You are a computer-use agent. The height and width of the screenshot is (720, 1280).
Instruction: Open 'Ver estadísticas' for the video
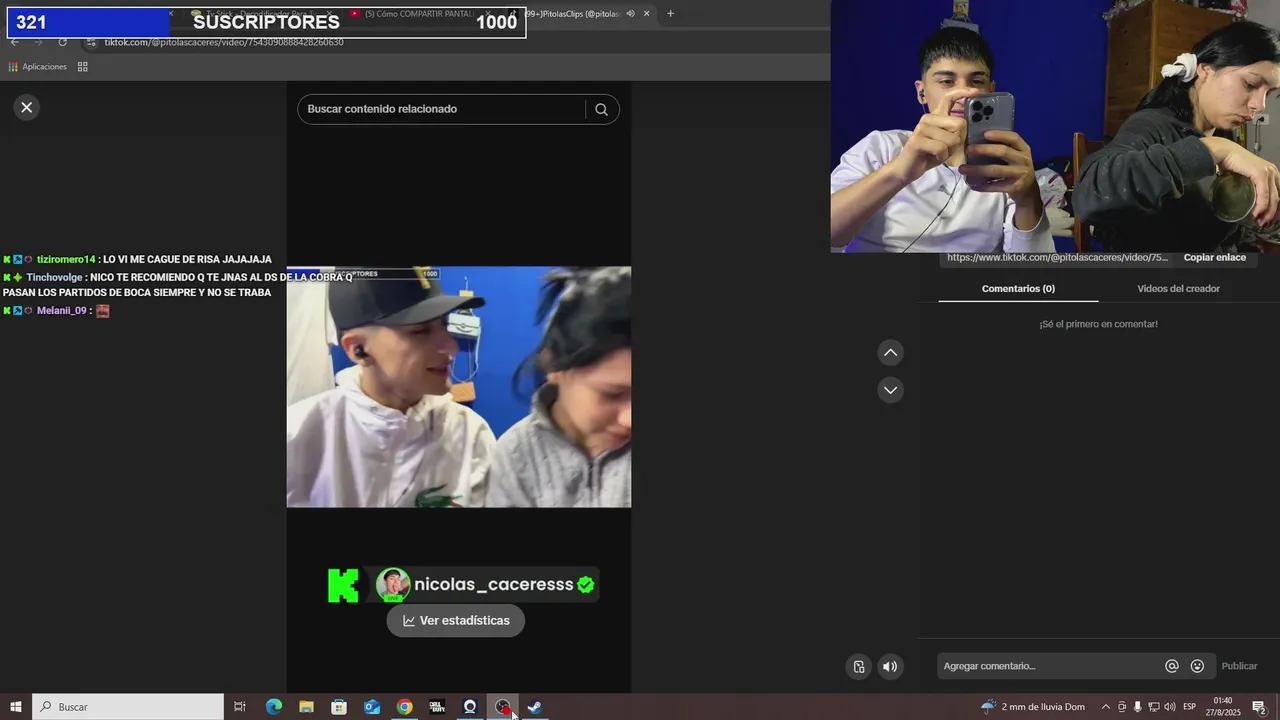tap(456, 621)
